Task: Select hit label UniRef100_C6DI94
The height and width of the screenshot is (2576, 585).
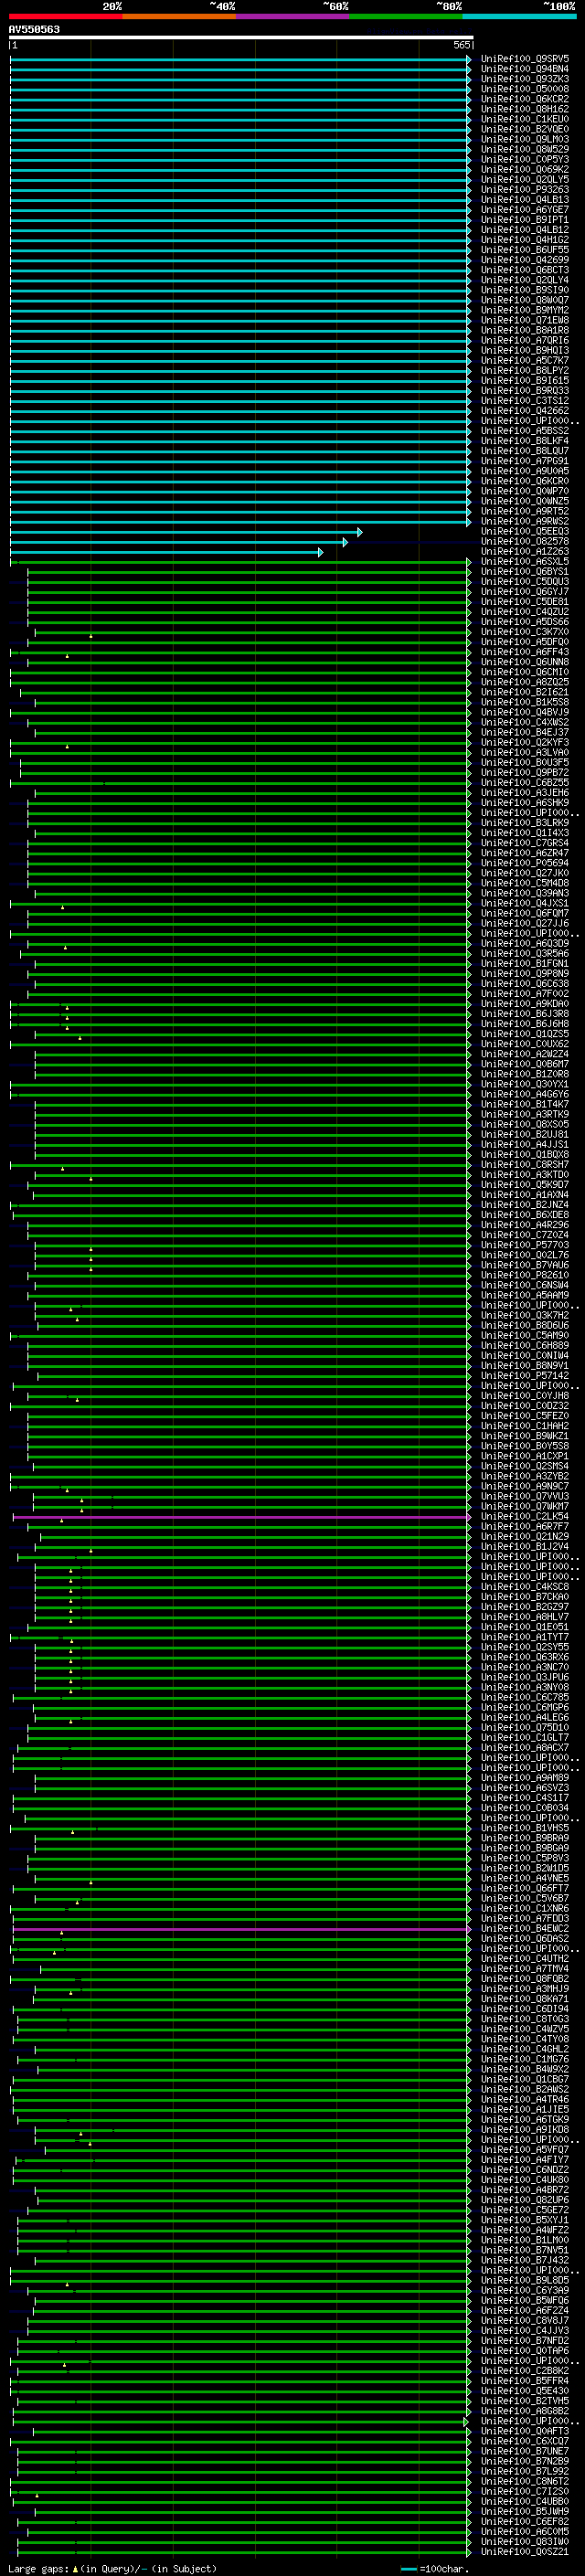Action: pos(525,2009)
